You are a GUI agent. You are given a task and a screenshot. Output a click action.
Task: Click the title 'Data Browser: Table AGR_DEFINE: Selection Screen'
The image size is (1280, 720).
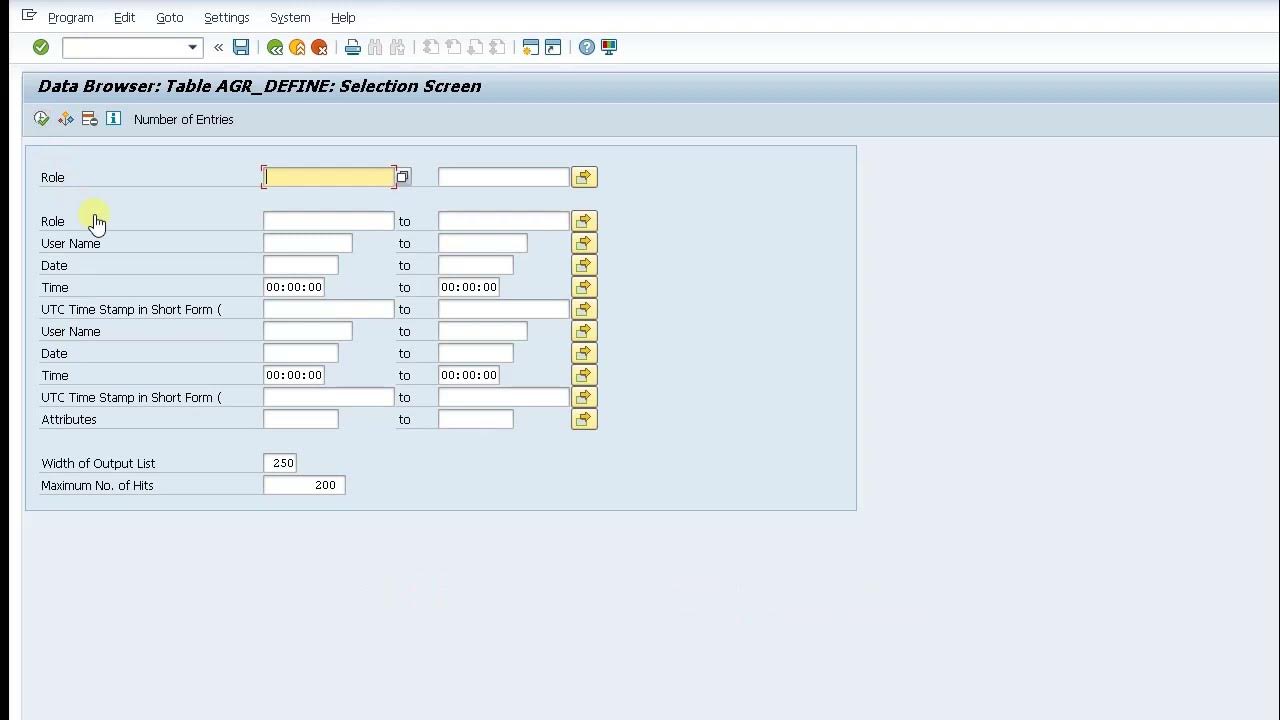point(259,86)
